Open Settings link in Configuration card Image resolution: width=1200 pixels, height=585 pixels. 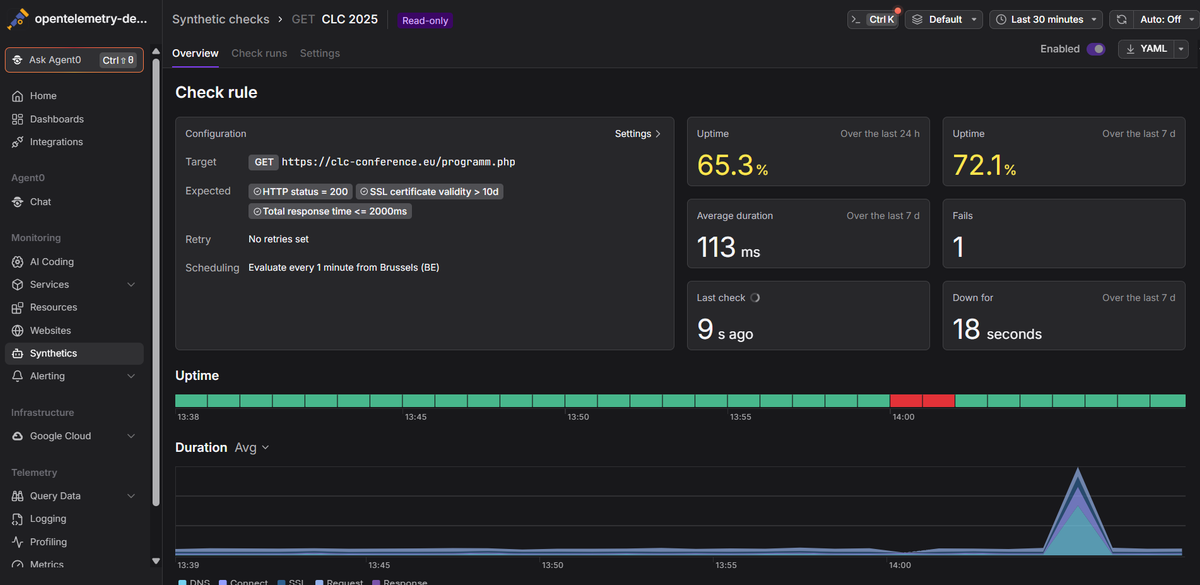[x=638, y=134]
